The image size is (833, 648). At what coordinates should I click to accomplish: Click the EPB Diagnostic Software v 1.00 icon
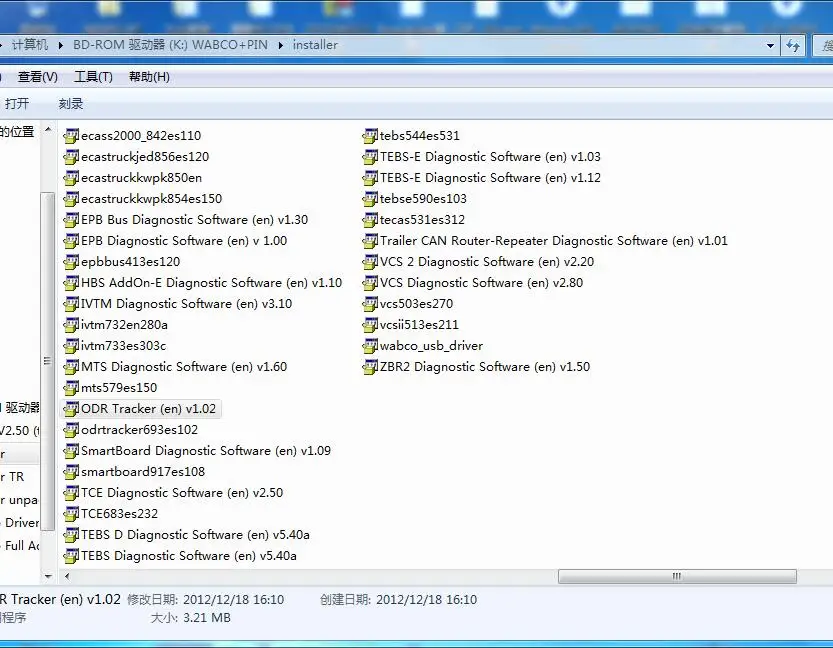pyautogui.click(x=71, y=241)
